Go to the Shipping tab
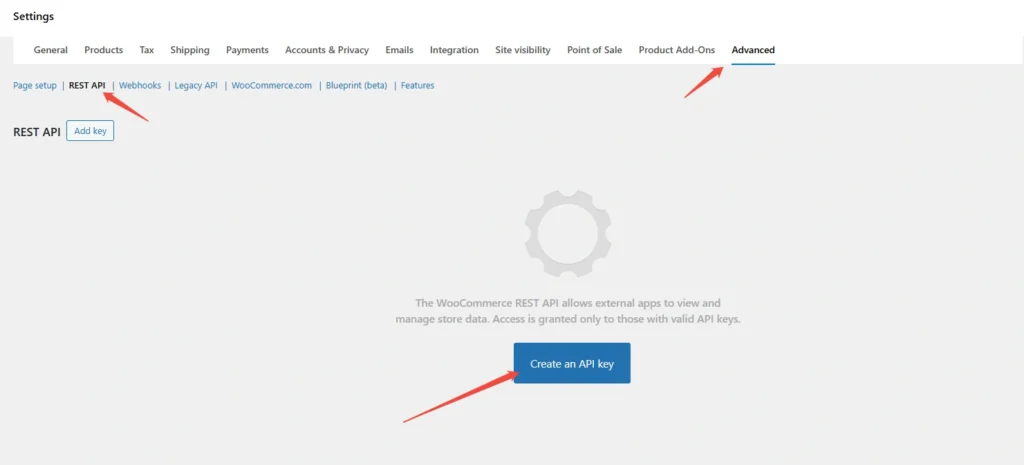The height and width of the screenshot is (465, 1024). click(x=190, y=50)
